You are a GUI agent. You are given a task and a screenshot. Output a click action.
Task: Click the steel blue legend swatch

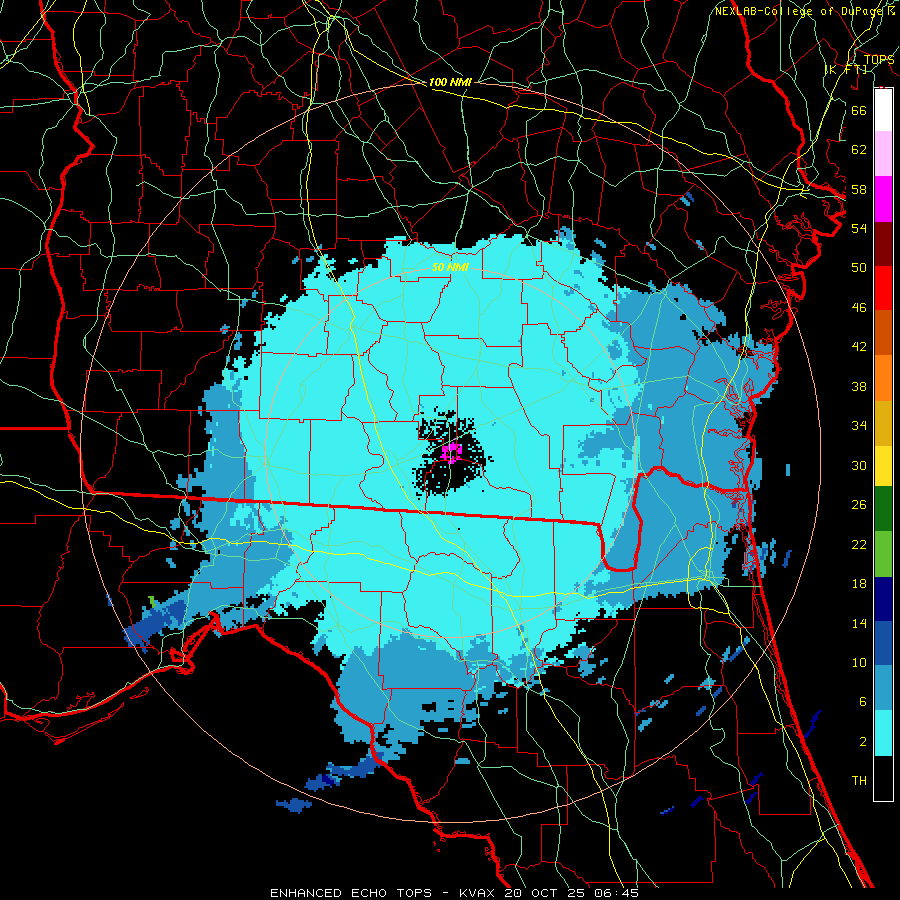coord(883,688)
